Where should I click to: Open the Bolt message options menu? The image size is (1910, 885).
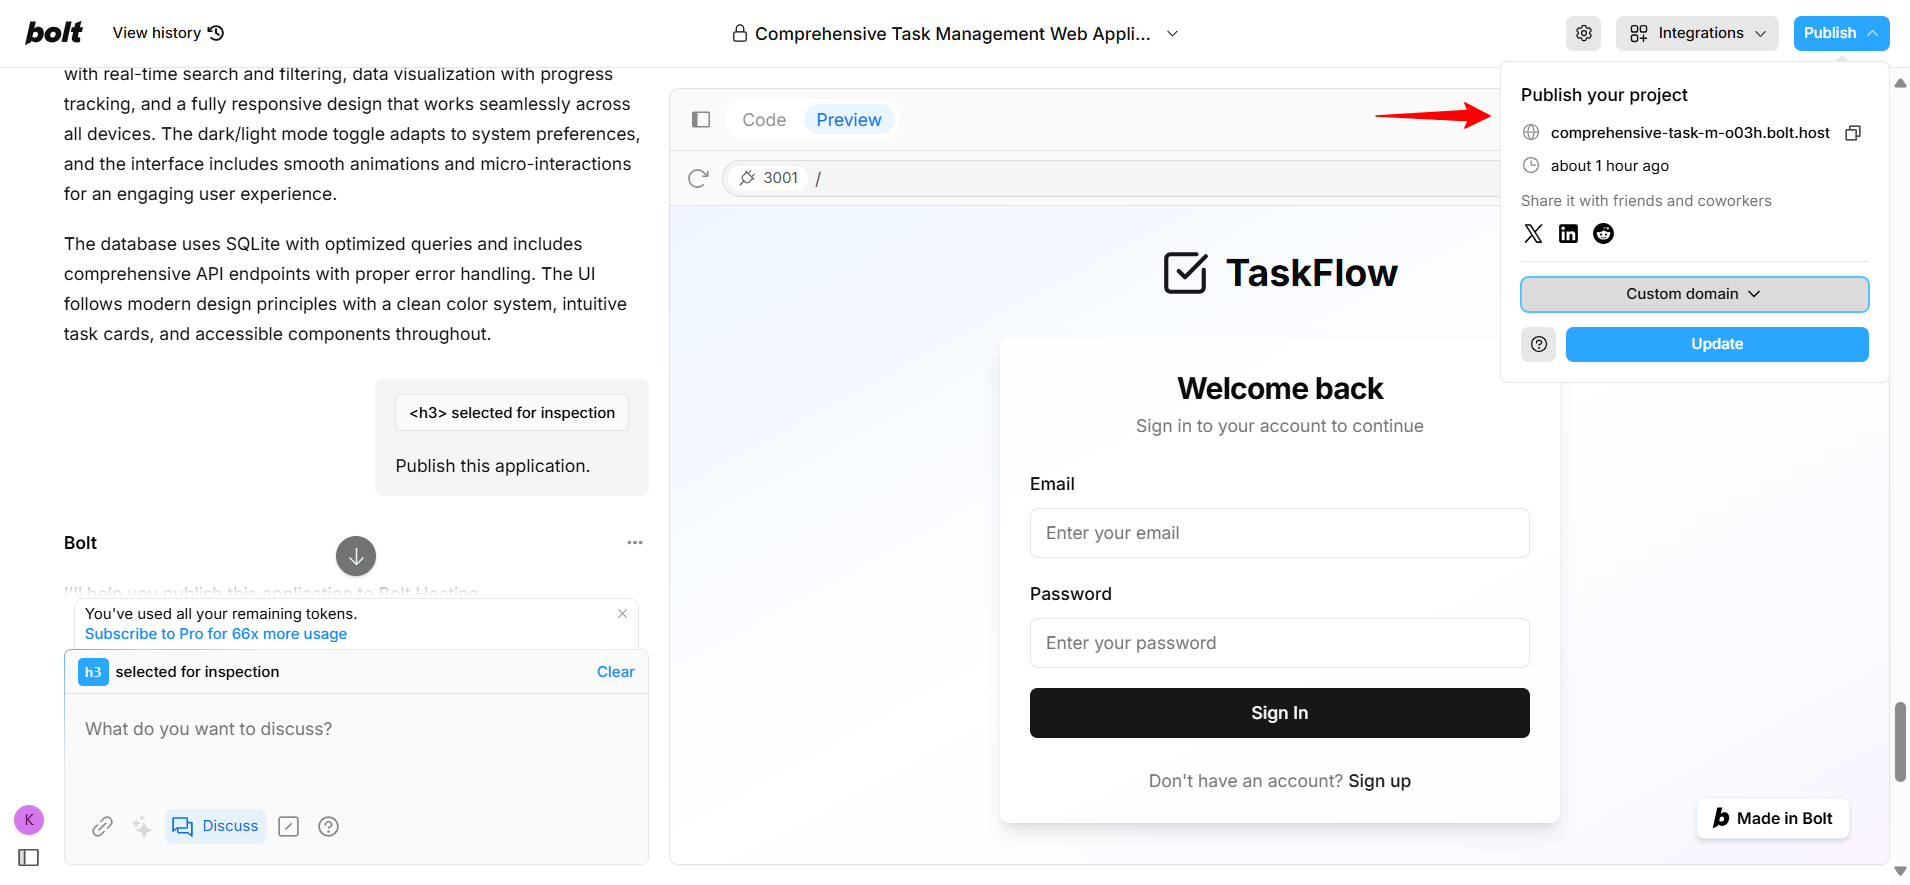(635, 543)
